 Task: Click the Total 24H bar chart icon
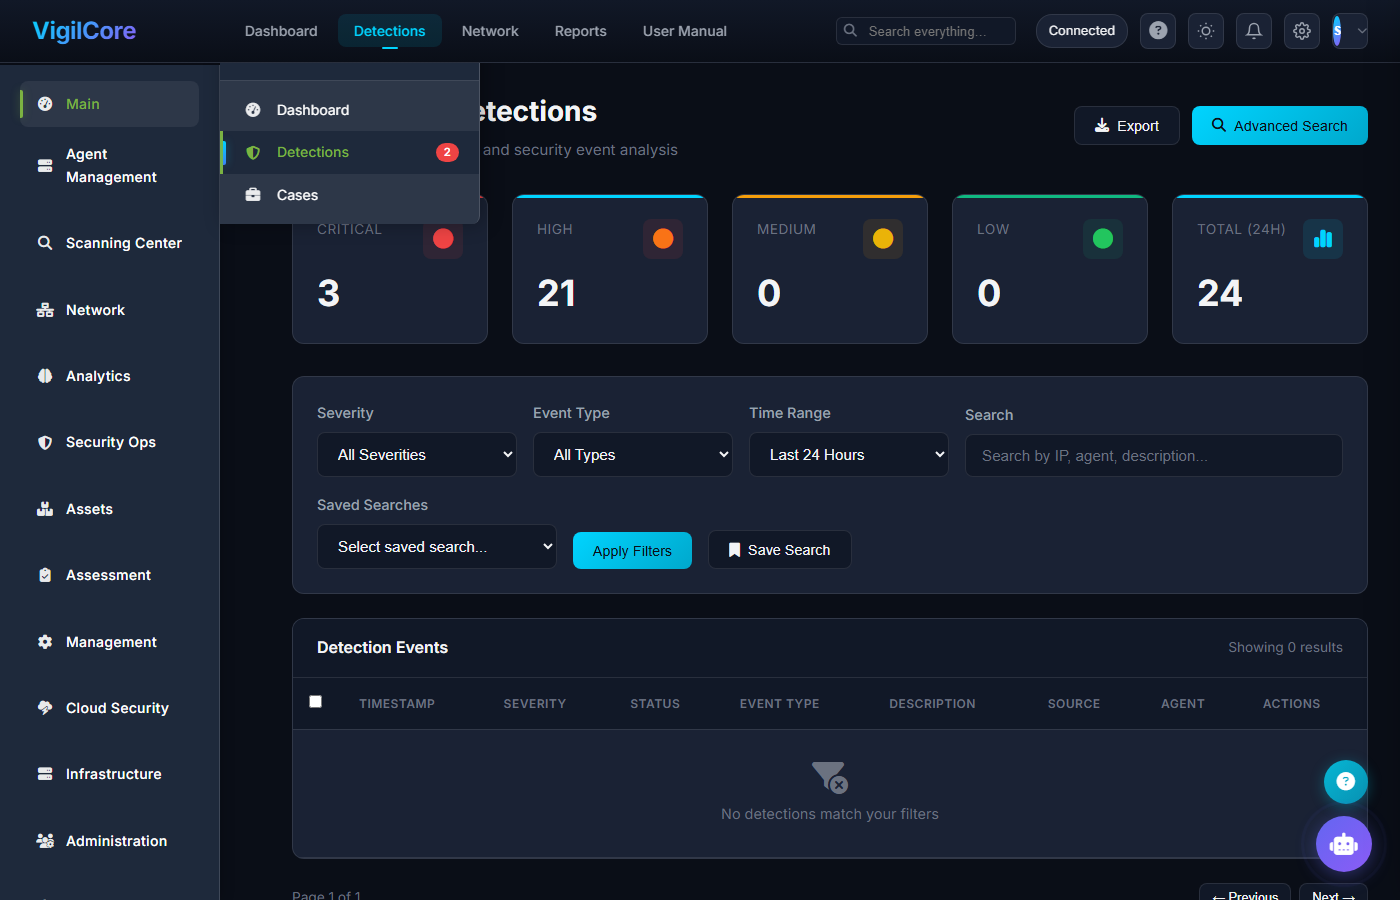coord(1323,239)
